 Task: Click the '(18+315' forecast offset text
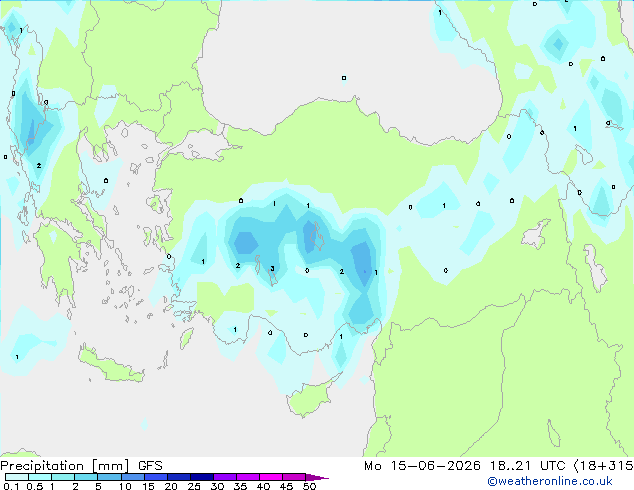pos(604,466)
